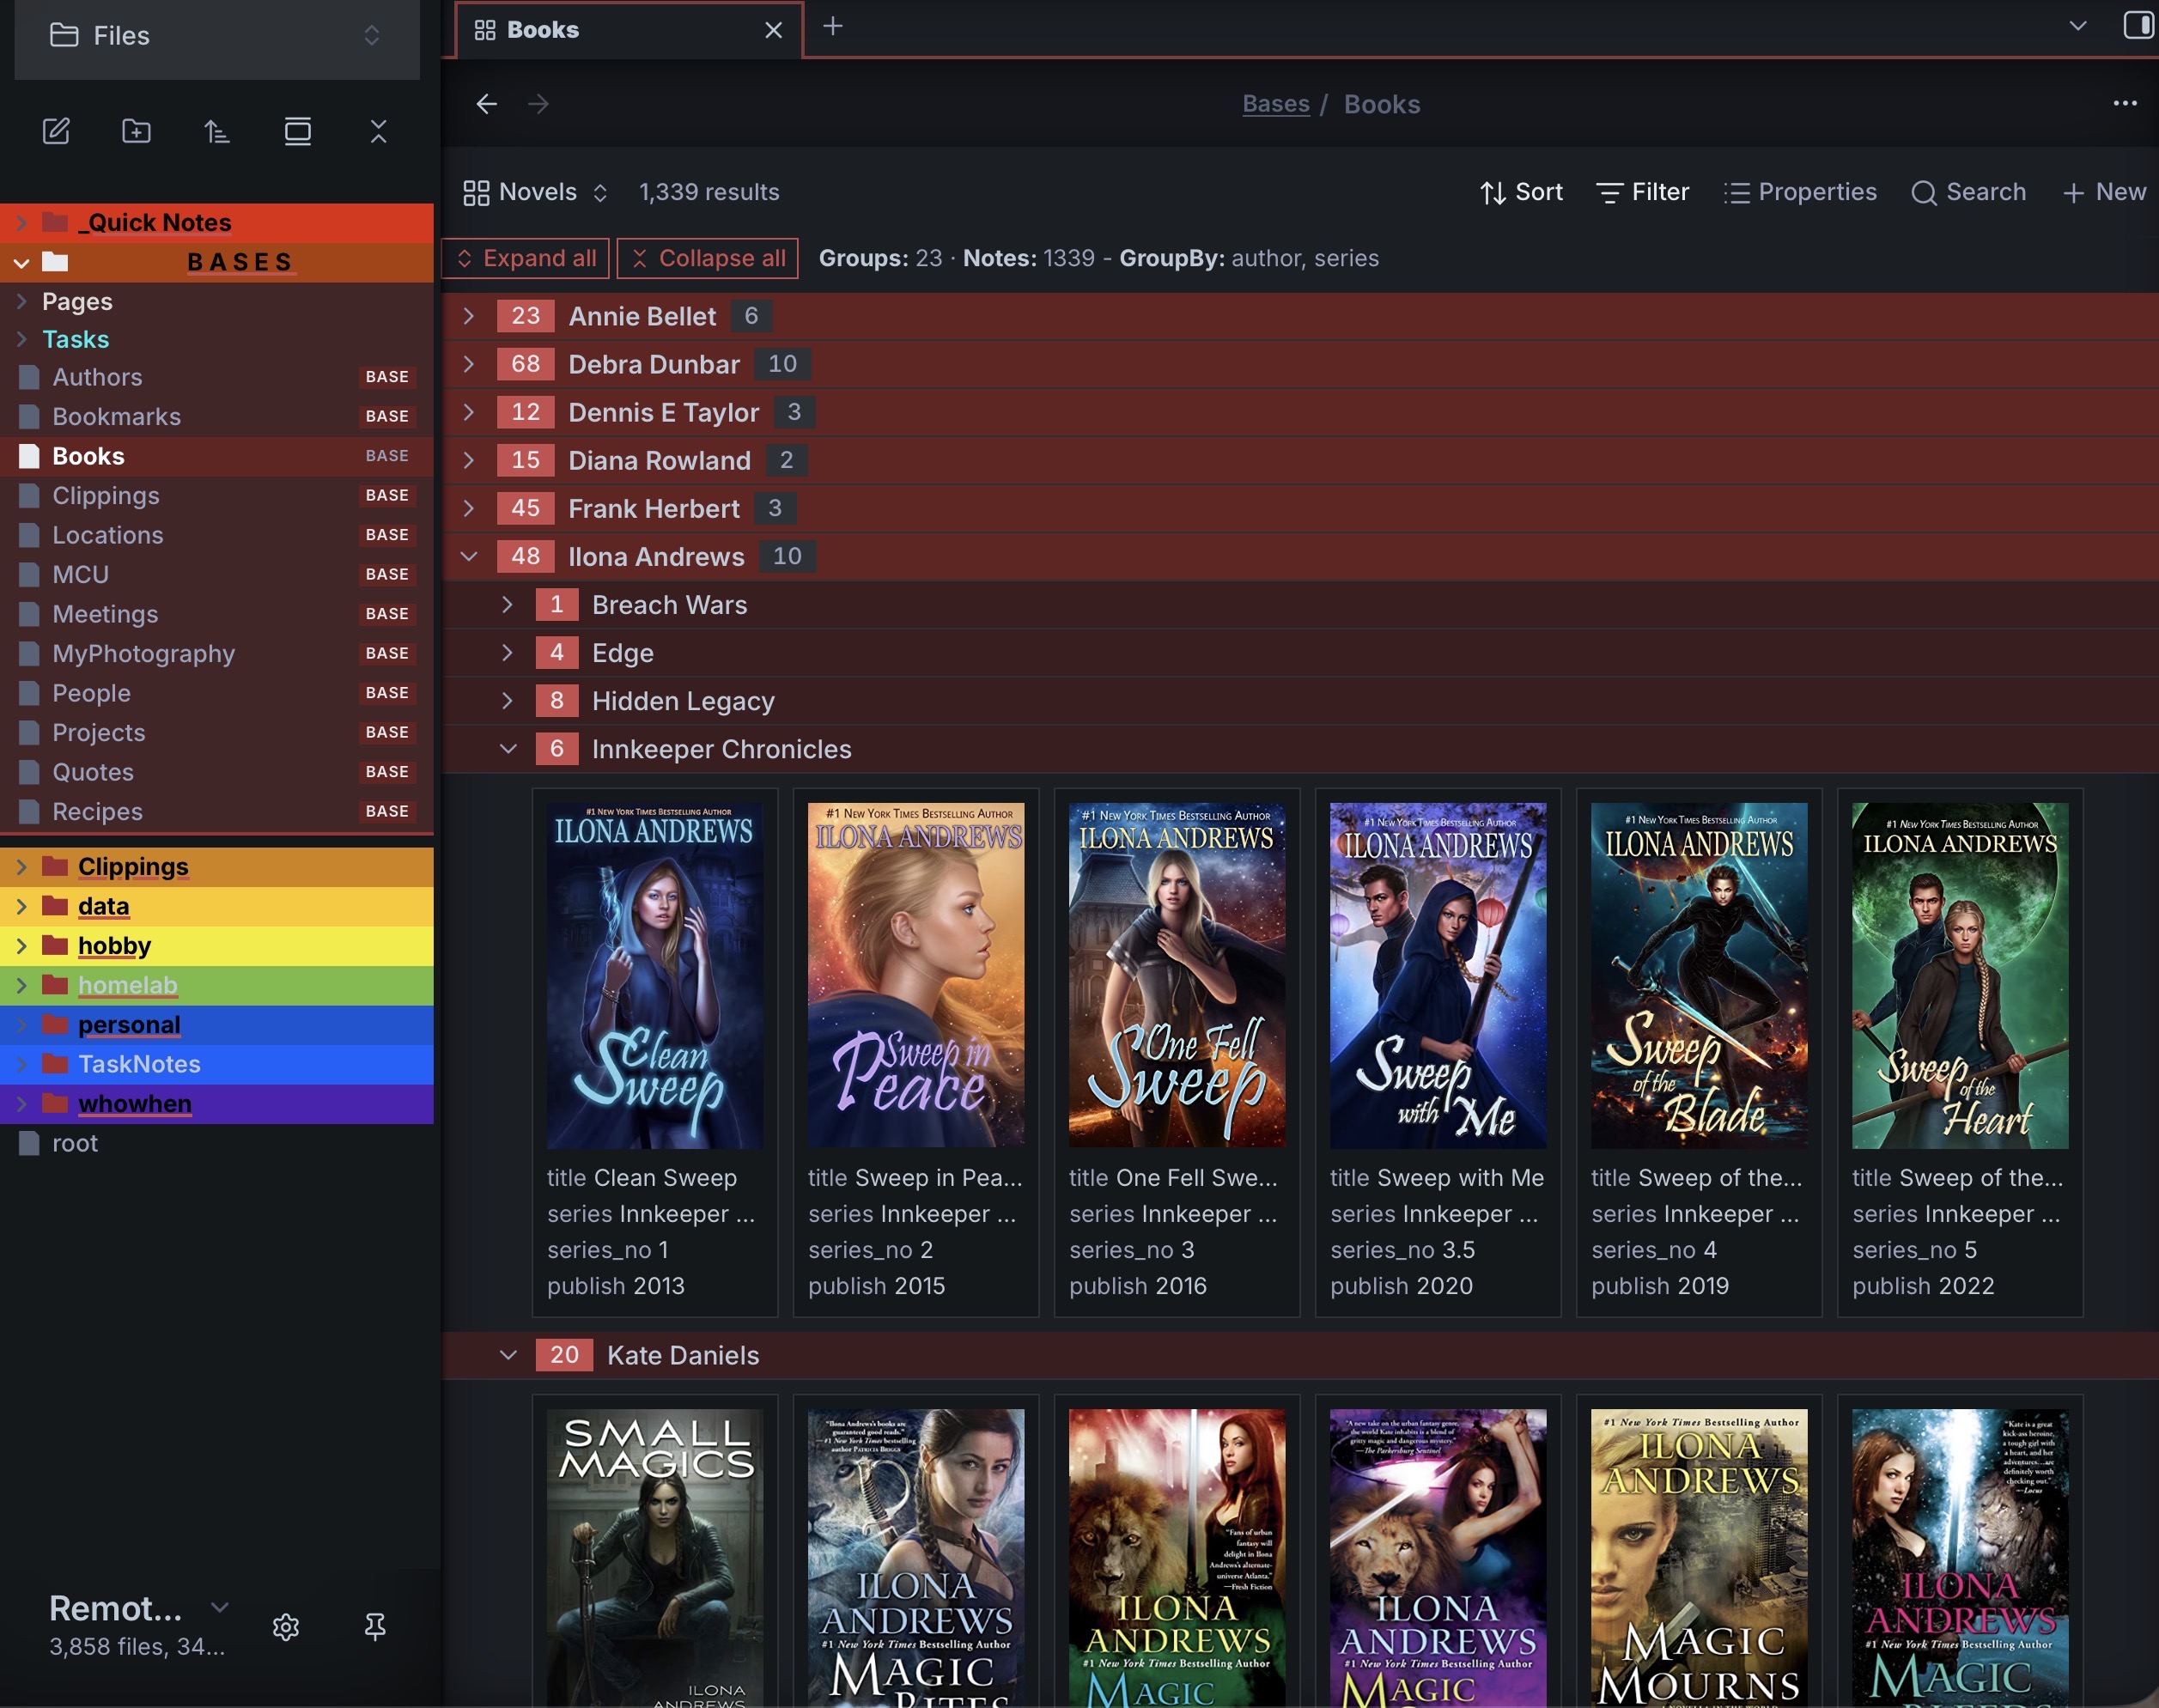Expand the Hidden Legacy series

click(508, 700)
